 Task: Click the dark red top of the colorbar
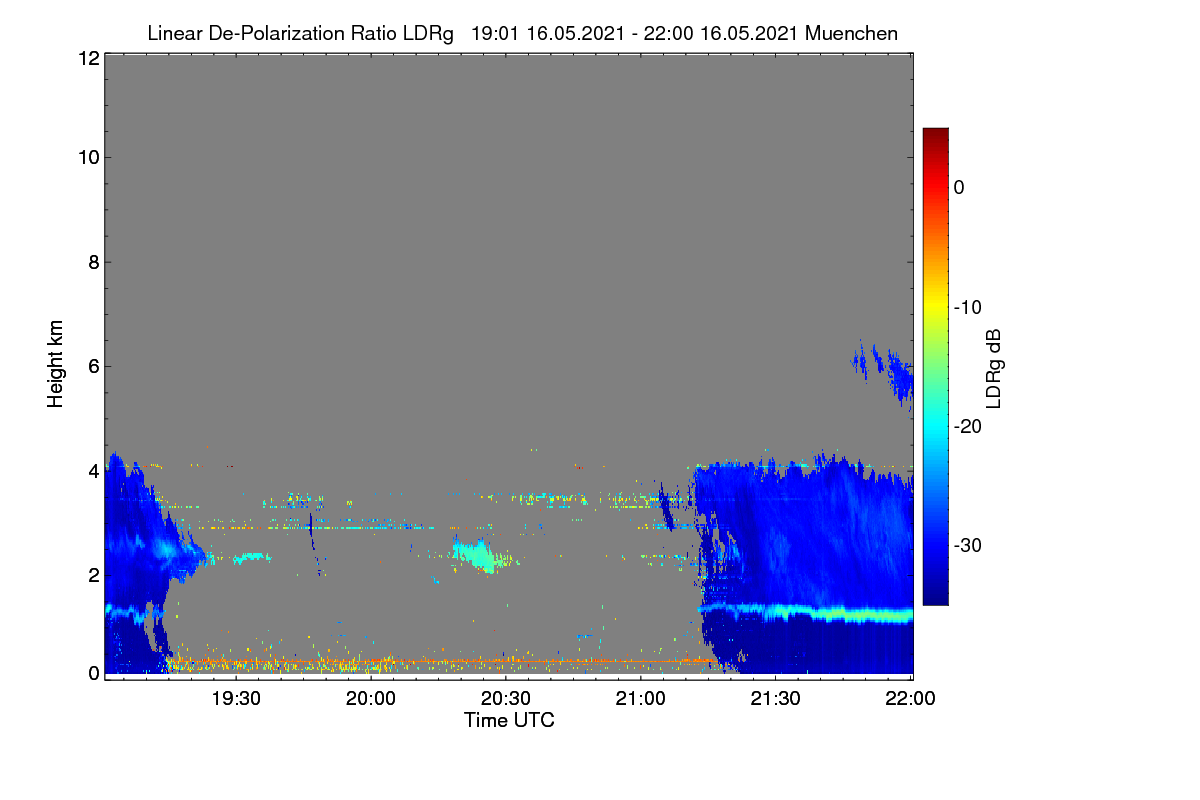tap(935, 135)
